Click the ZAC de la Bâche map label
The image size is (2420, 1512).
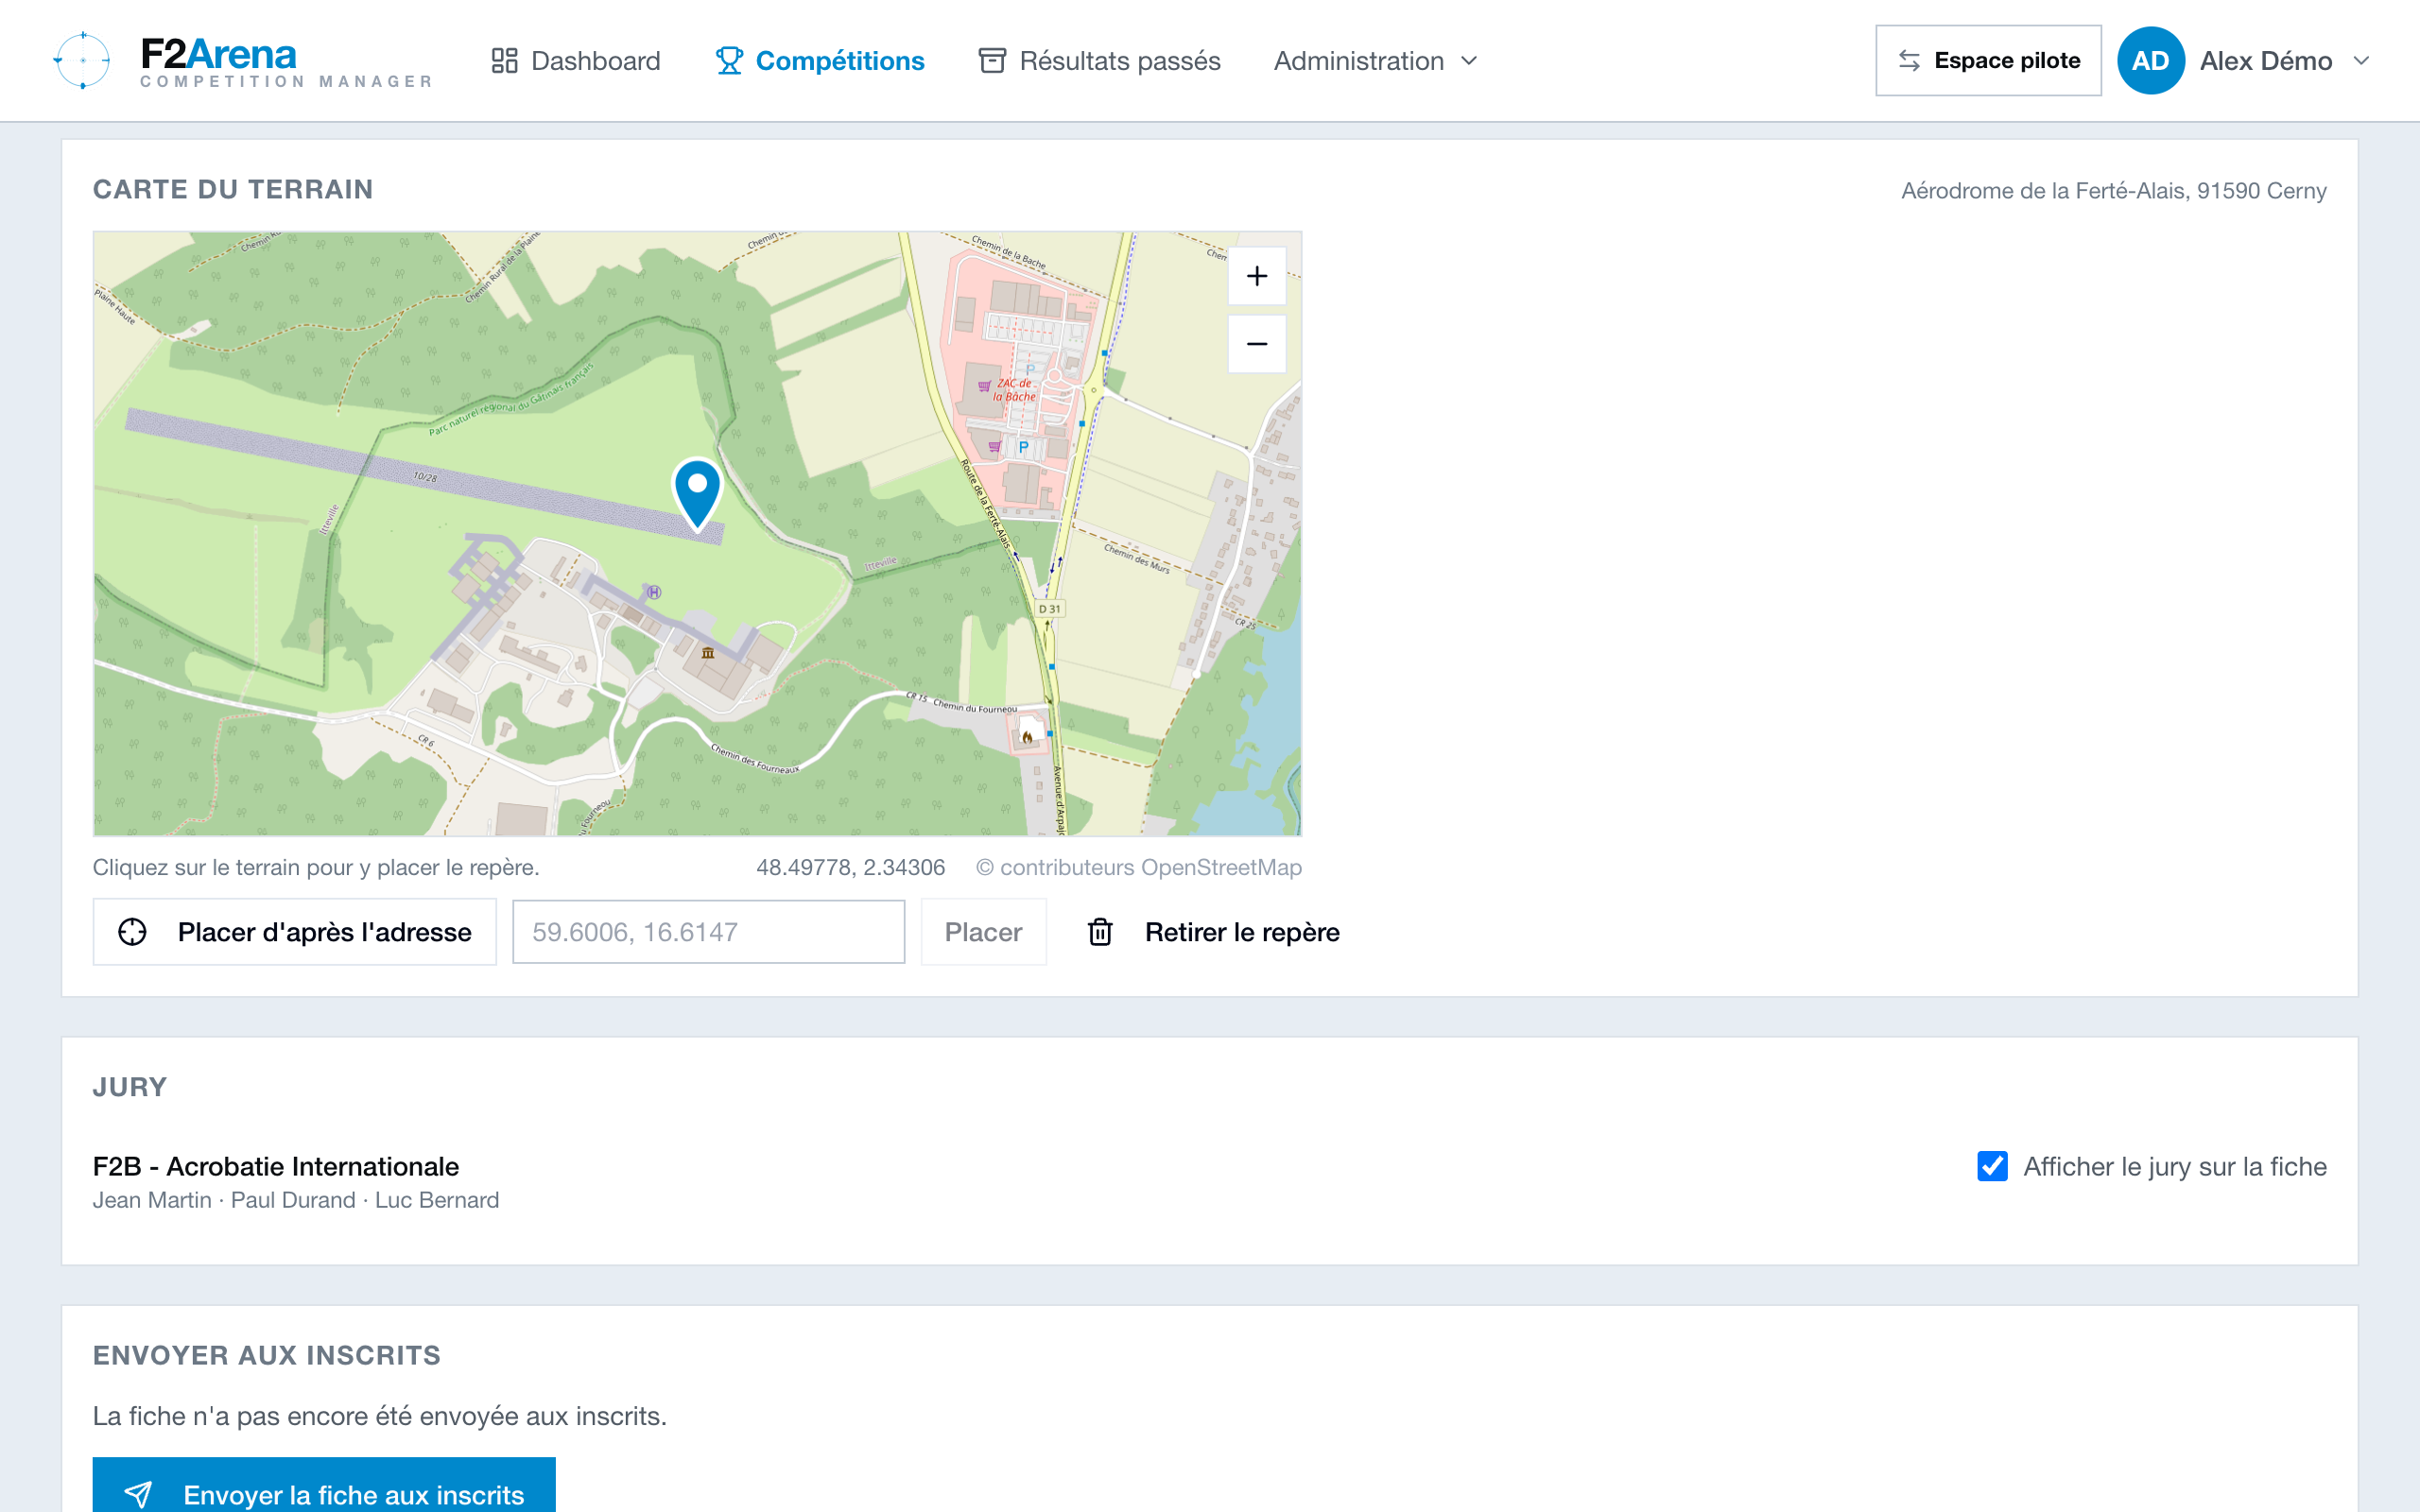[x=1015, y=390]
